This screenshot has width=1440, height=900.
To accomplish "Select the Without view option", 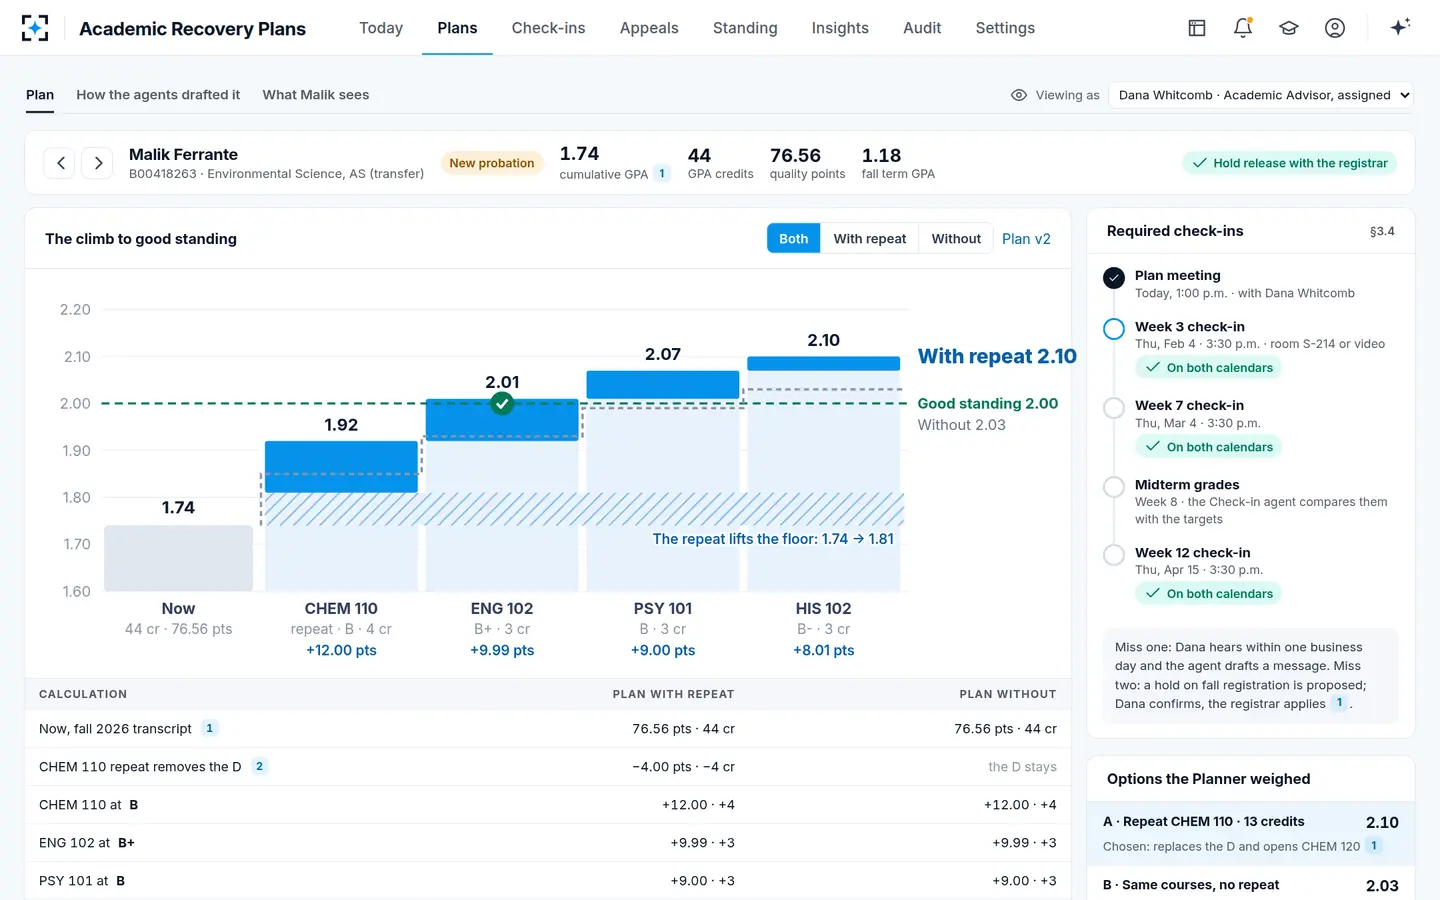I will point(956,239).
